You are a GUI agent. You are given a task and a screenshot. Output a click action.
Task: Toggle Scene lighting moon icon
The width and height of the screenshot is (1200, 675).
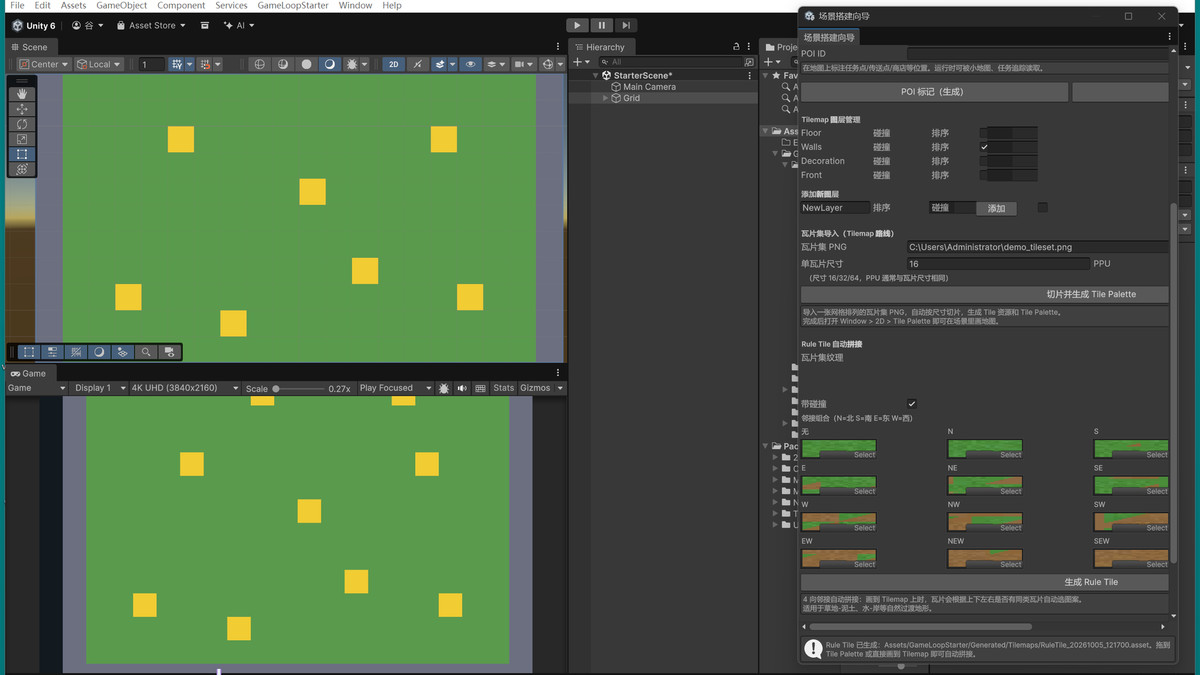pos(330,64)
